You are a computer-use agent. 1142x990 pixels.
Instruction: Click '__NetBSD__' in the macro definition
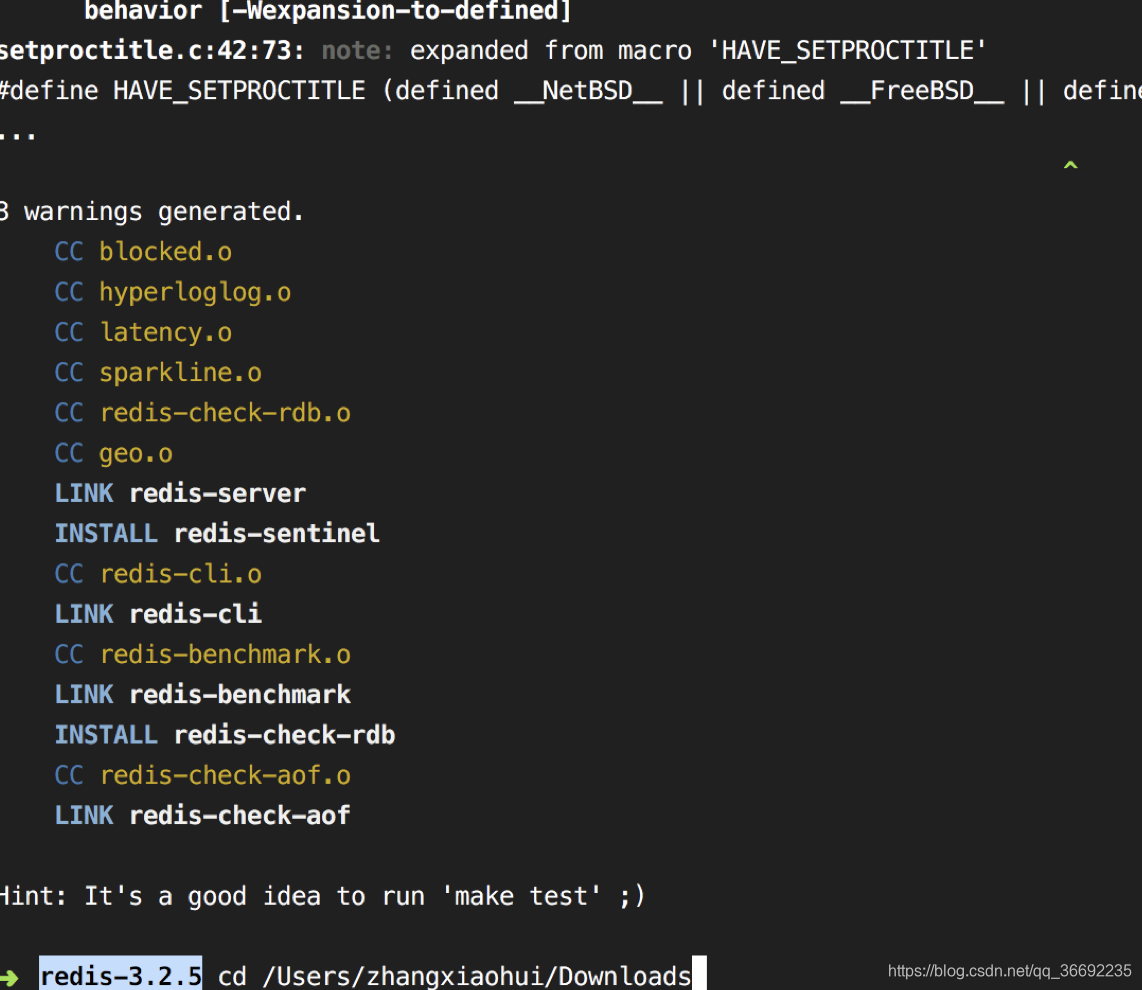[x=588, y=91]
